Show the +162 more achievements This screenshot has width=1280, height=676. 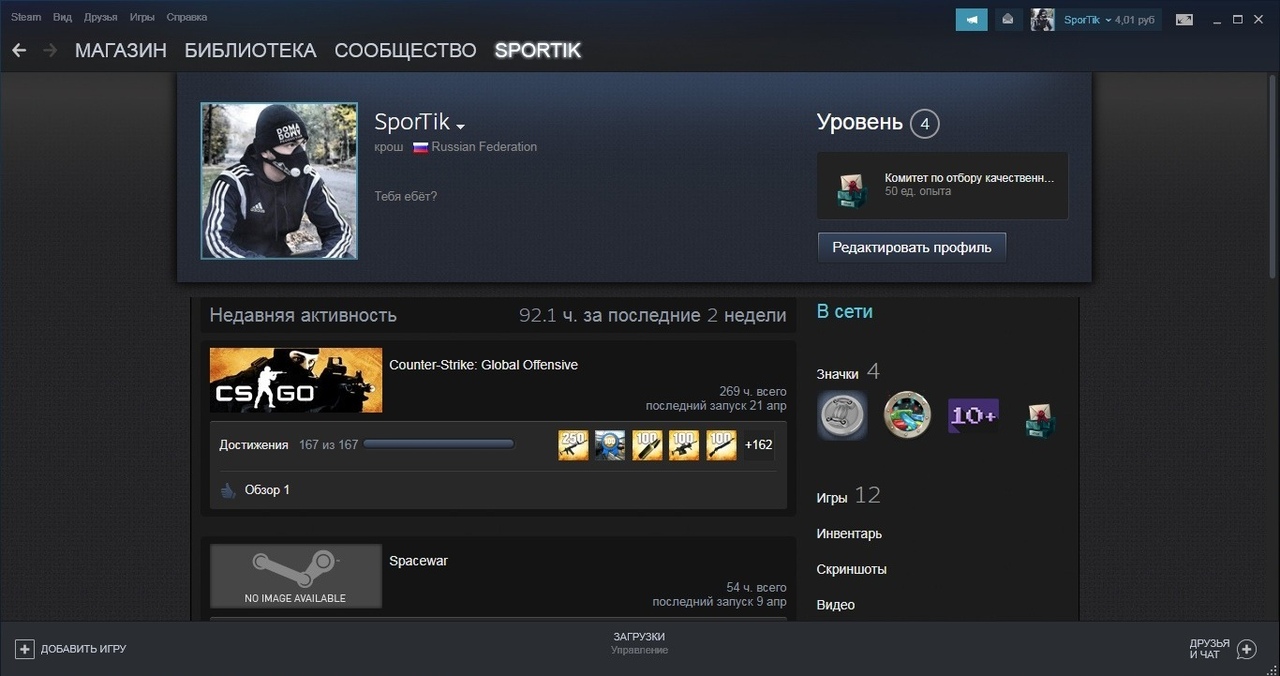(759, 445)
